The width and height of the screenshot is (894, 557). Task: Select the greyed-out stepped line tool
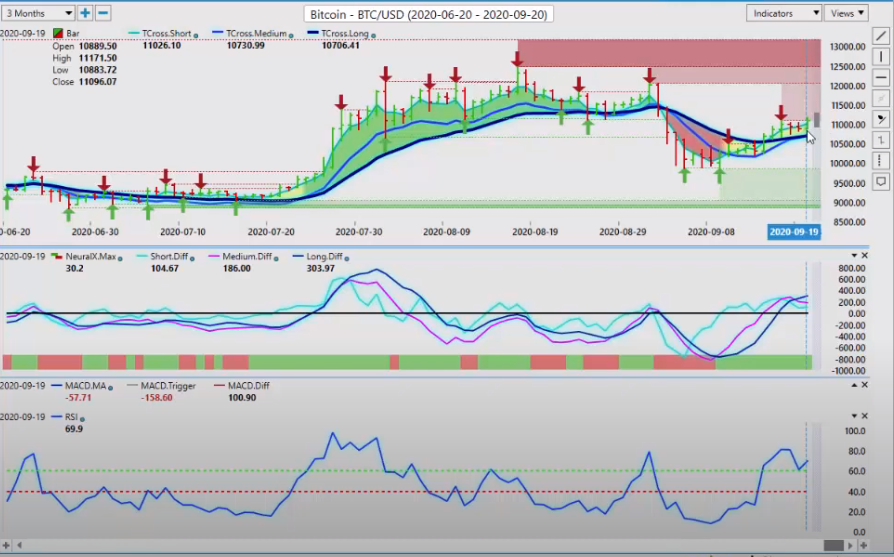click(881, 140)
